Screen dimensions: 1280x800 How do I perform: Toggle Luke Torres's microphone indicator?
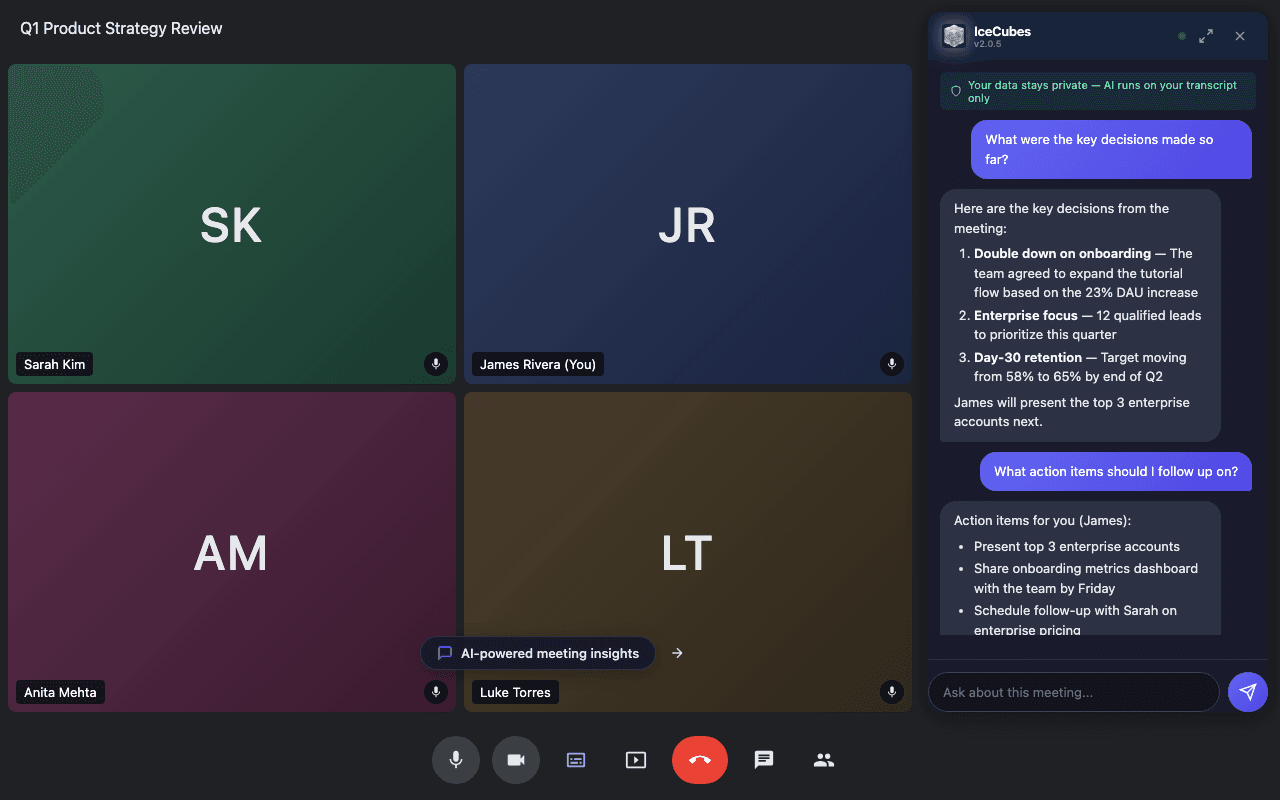pos(892,691)
